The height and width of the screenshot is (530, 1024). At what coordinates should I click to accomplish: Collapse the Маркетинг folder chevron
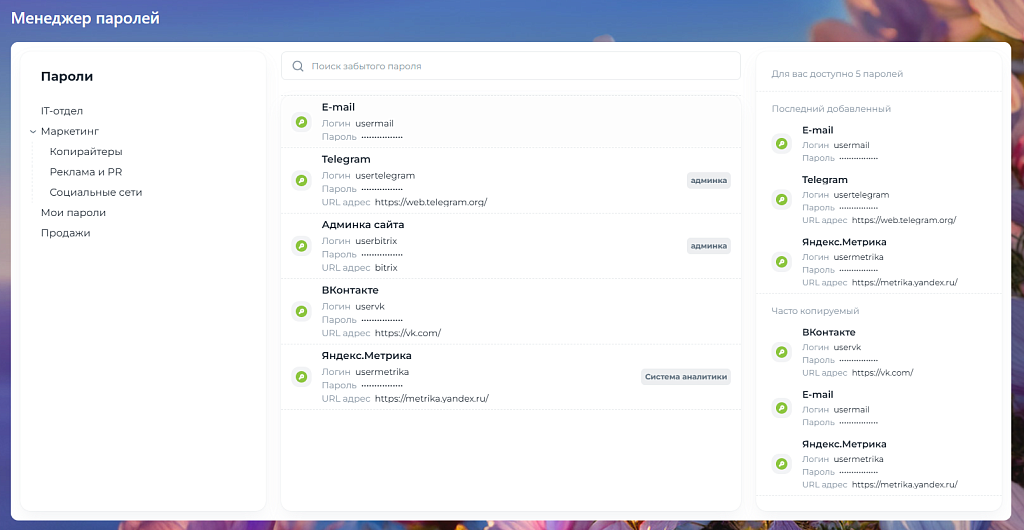point(33,132)
